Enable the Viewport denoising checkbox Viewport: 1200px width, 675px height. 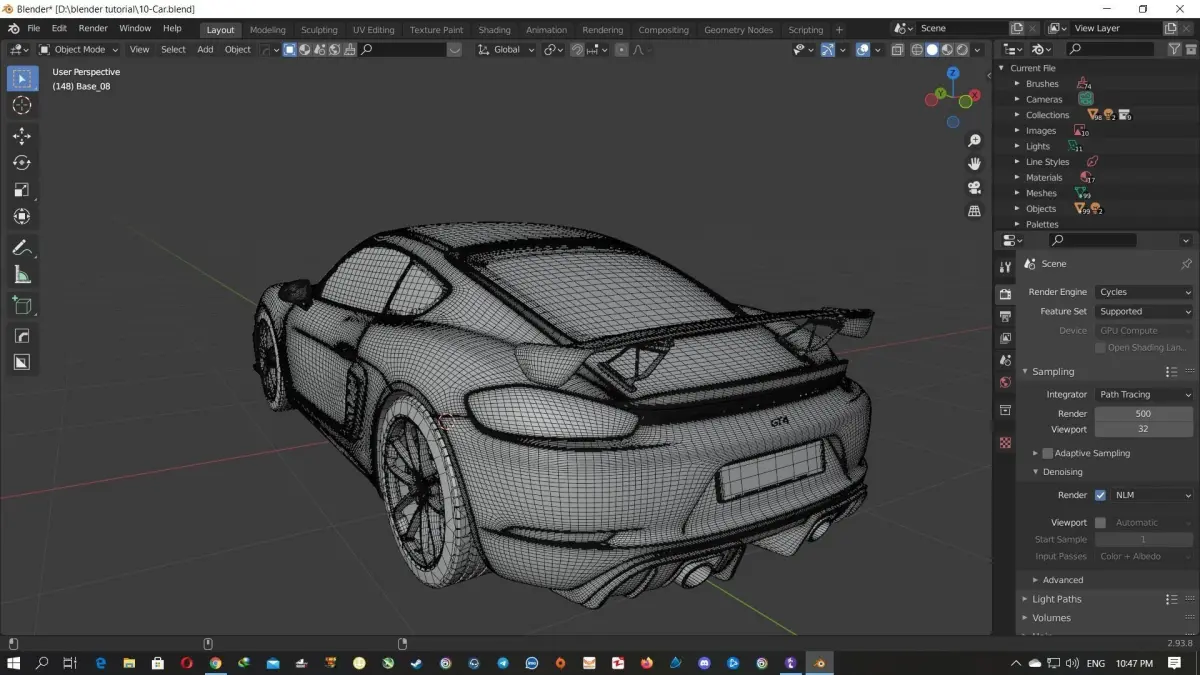(x=1100, y=522)
